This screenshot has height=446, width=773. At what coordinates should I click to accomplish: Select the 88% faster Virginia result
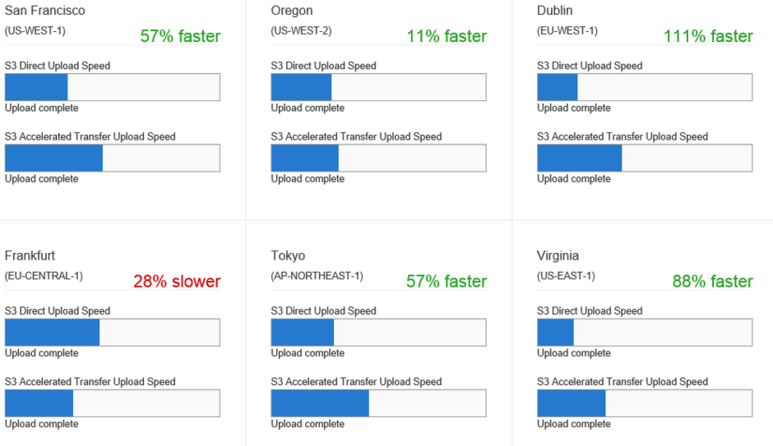coord(713,281)
